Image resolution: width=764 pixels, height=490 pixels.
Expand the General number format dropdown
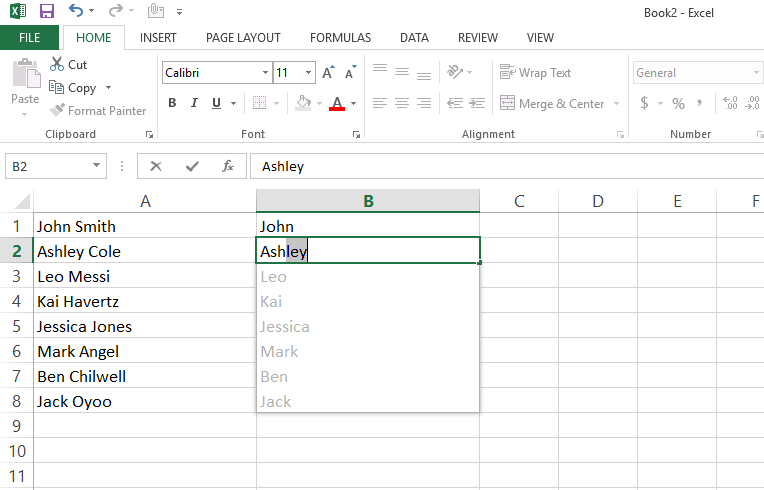(757, 73)
